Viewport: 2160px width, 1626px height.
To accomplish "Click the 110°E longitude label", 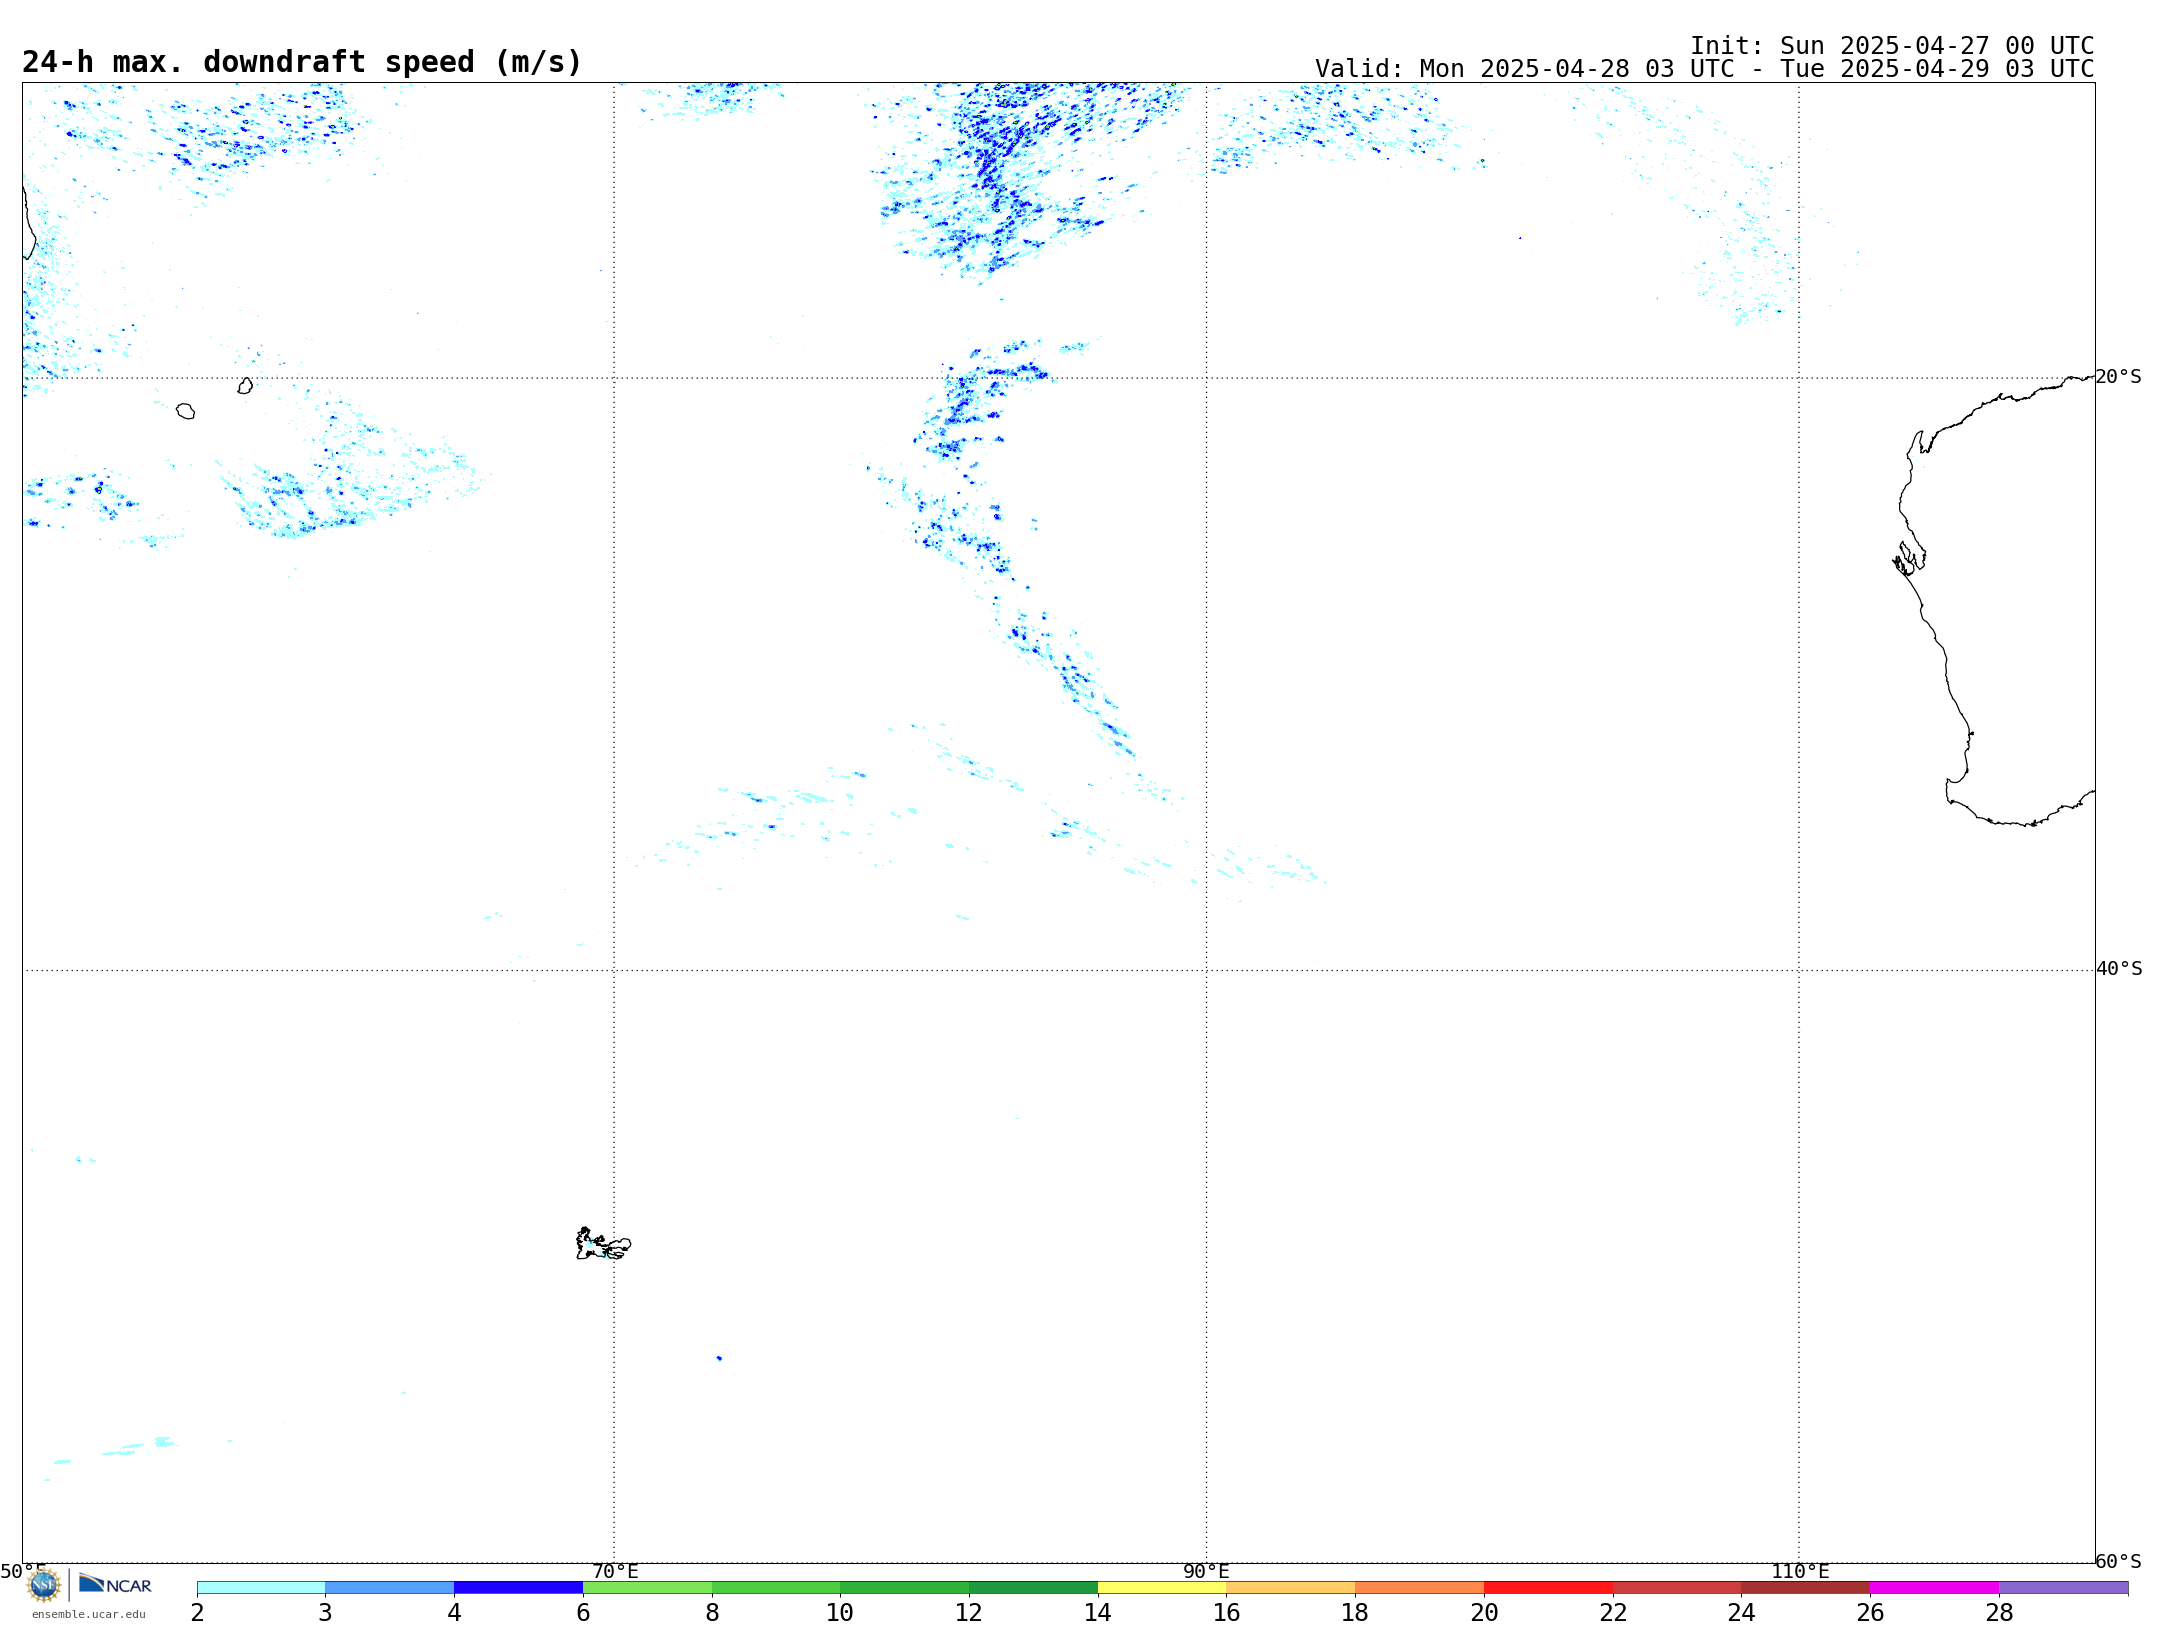I will pyautogui.click(x=1800, y=1571).
